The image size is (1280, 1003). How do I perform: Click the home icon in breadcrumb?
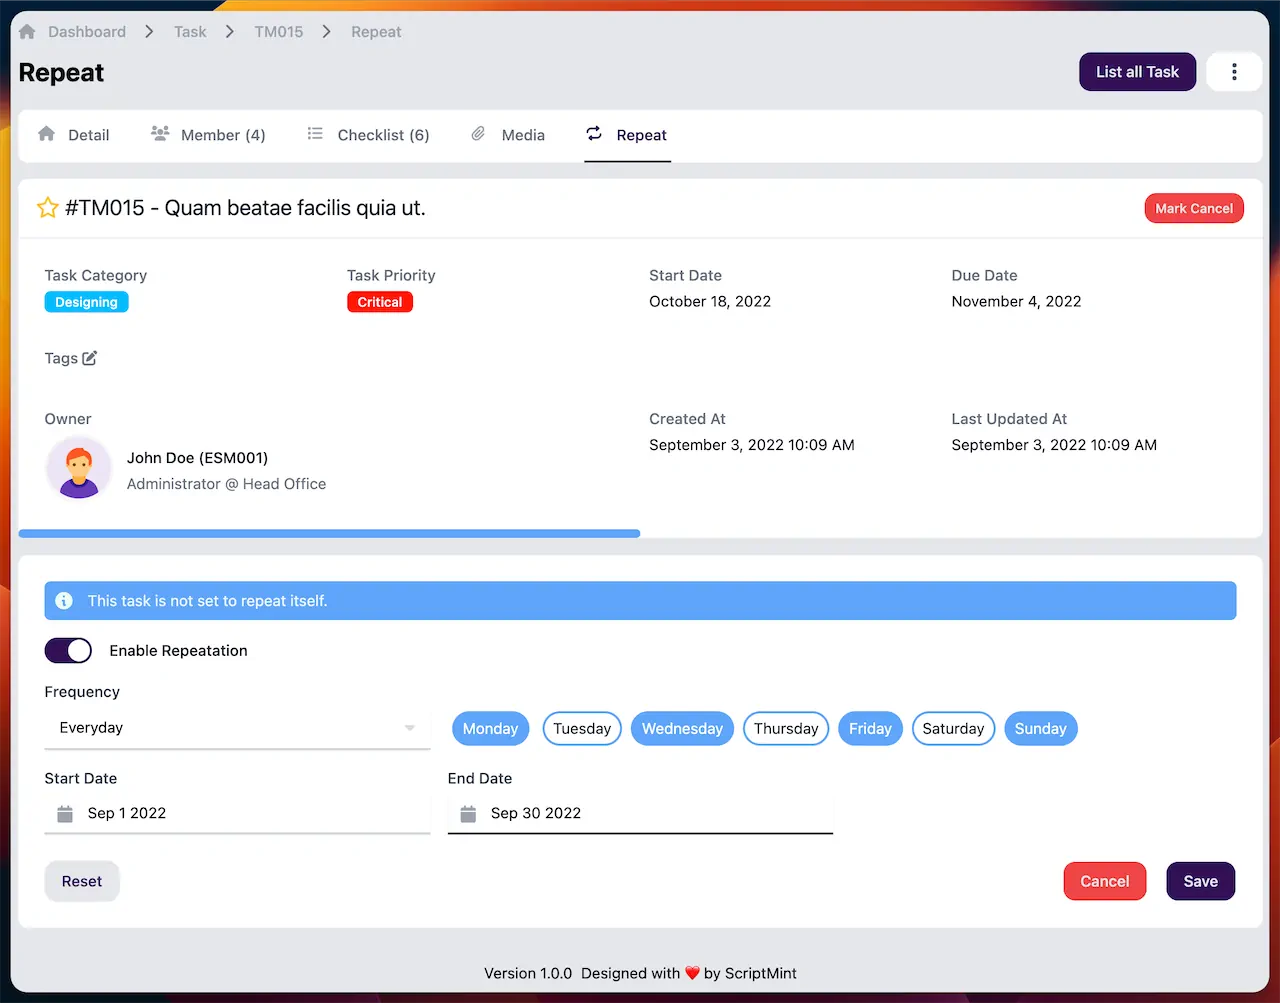27,32
